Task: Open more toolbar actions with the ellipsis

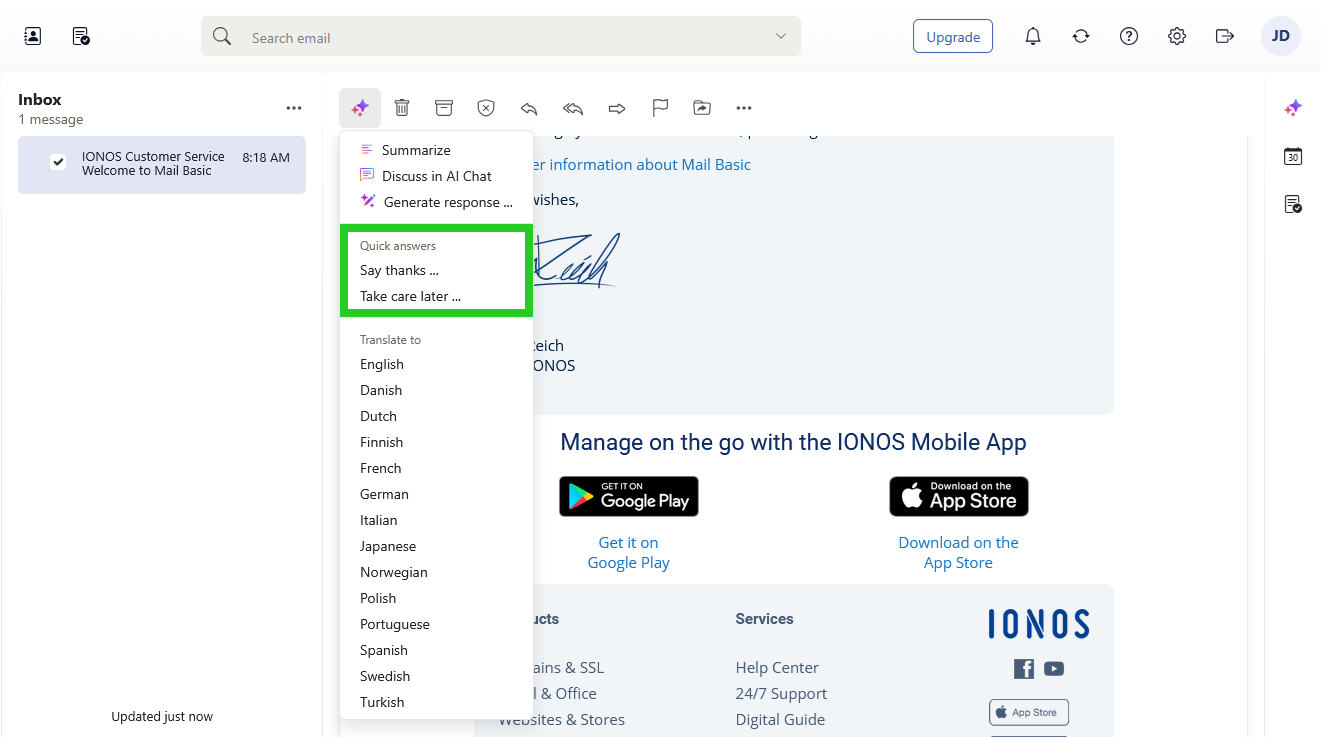Action: coord(744,107)
